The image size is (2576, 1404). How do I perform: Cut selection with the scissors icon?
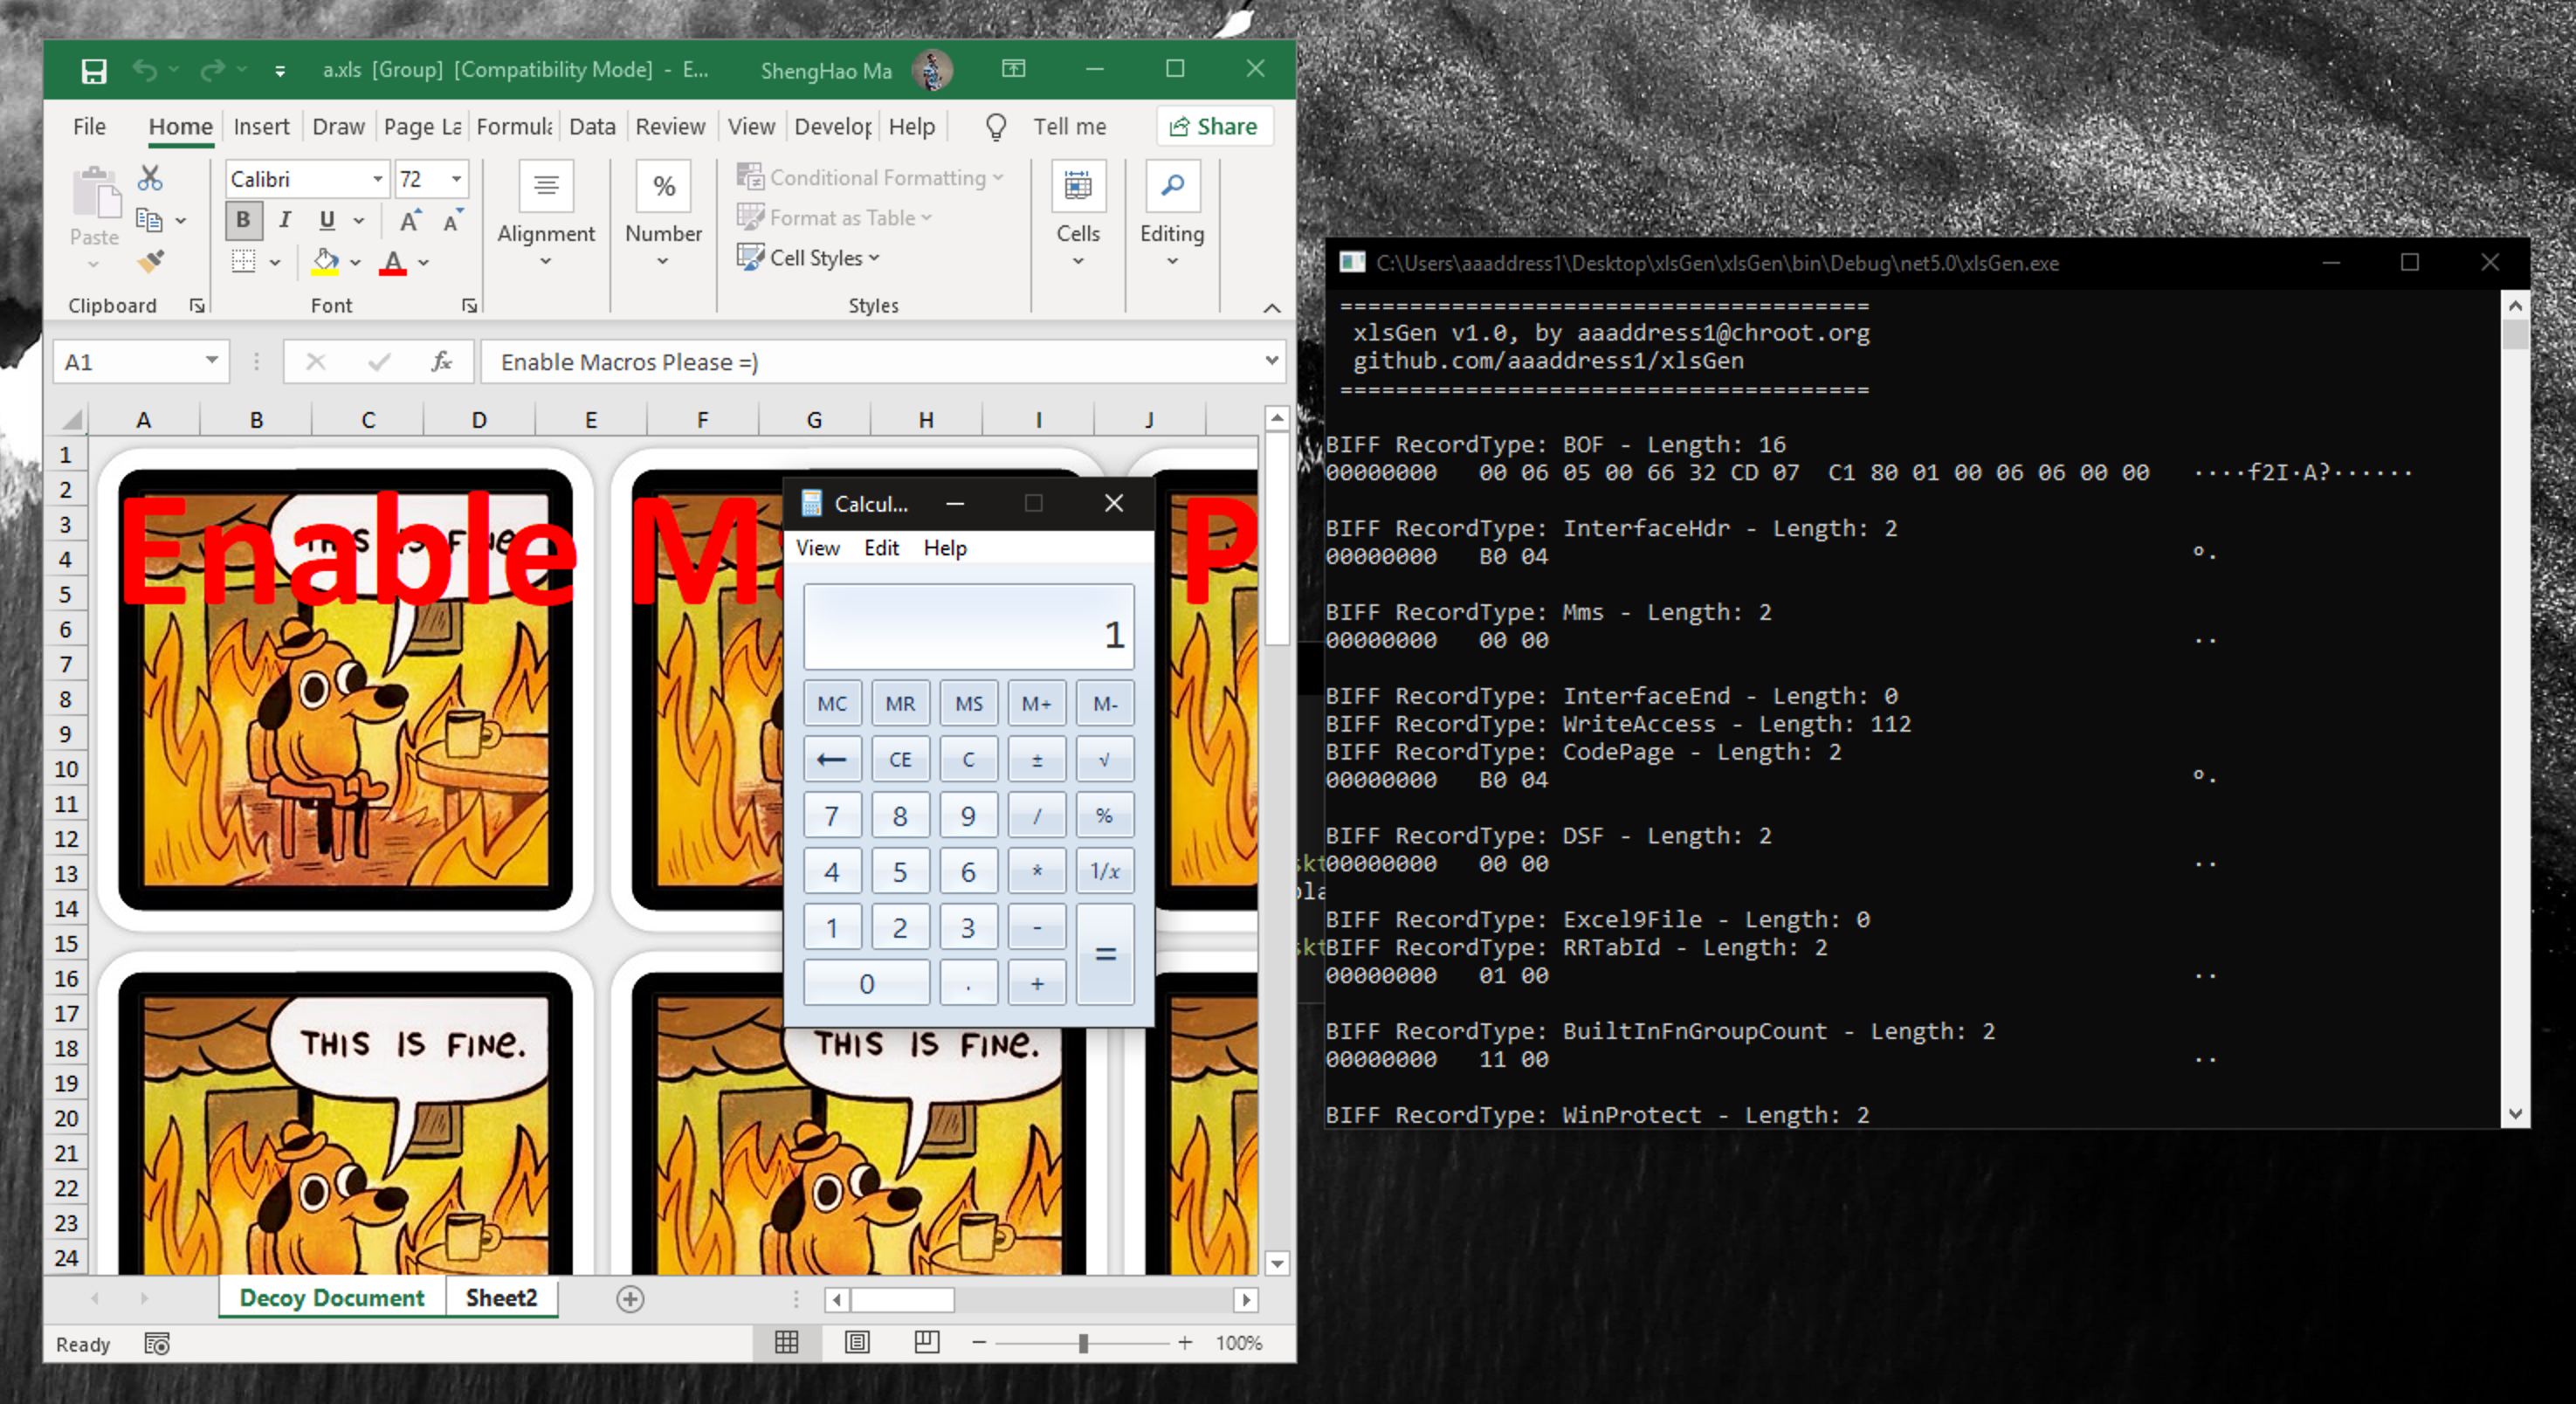tap(150, 178)
